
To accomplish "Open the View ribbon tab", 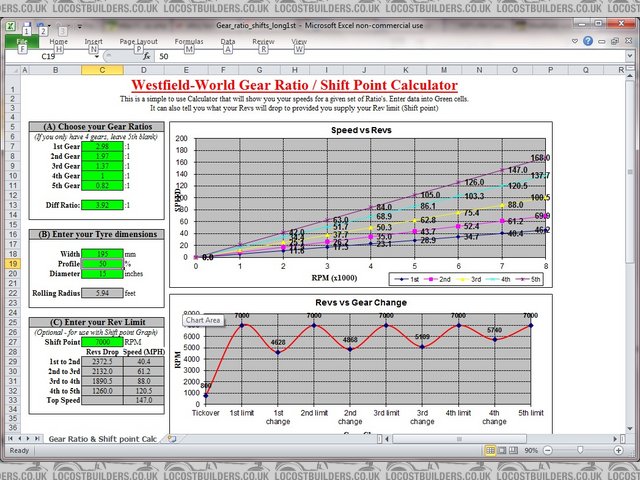I will click(298, 42).
